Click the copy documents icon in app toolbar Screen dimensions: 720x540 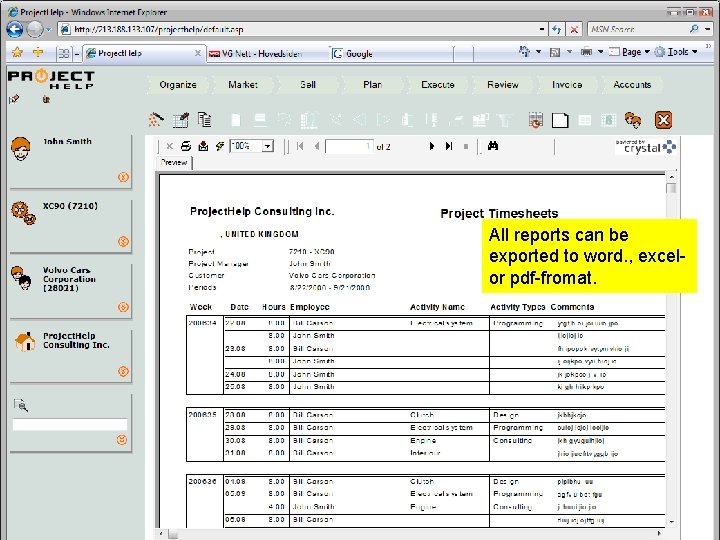tap(205, 119)
